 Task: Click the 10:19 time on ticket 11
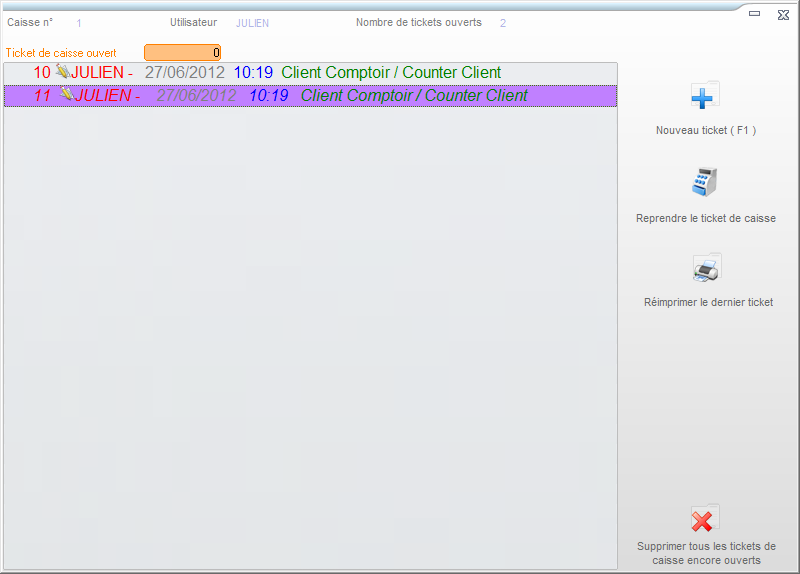point(268,96)
